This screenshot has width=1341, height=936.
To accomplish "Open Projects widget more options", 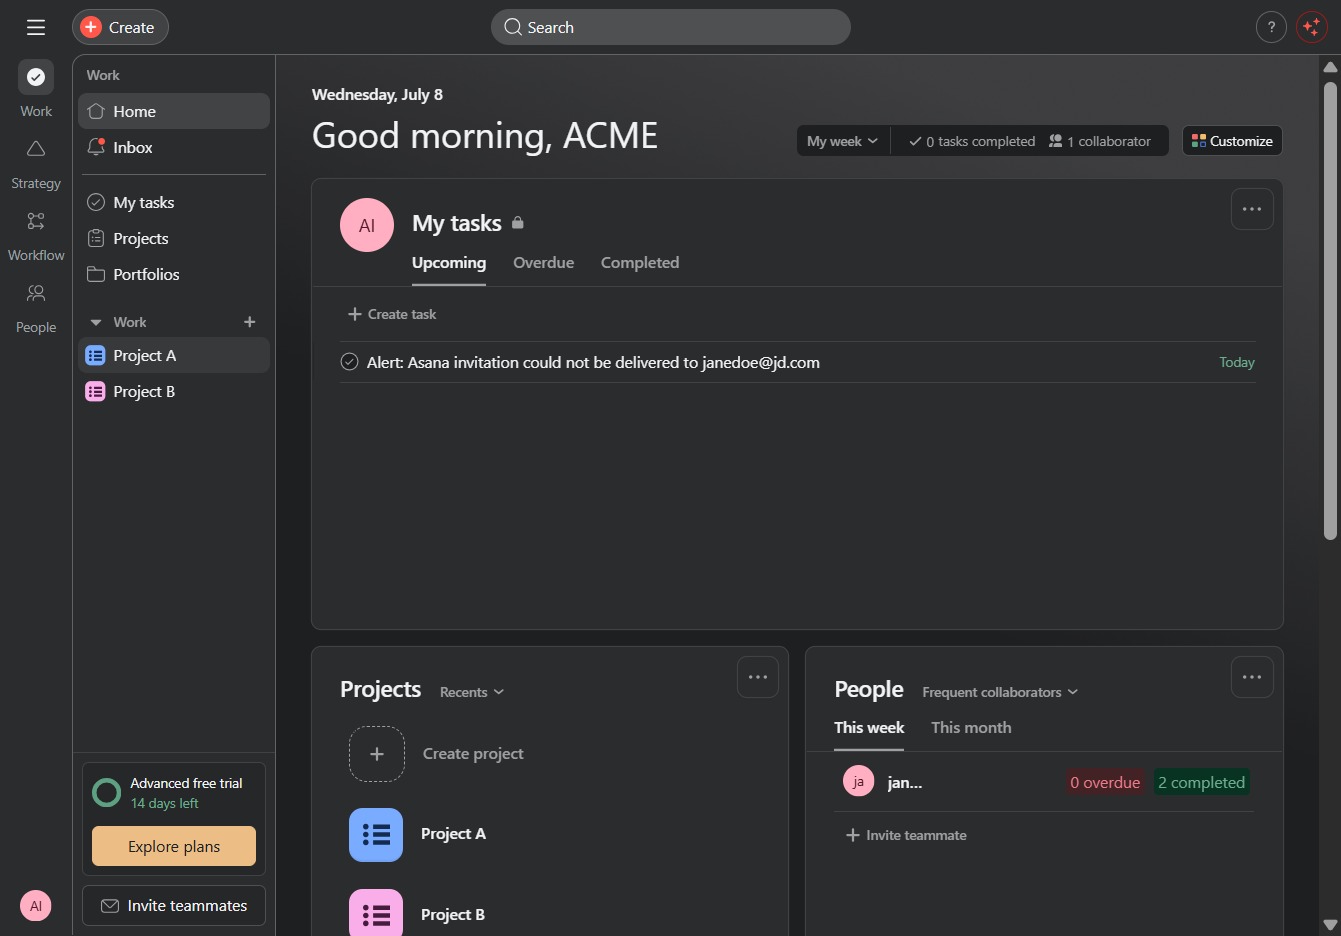I will pyautogui.click(x=758, y=677).
